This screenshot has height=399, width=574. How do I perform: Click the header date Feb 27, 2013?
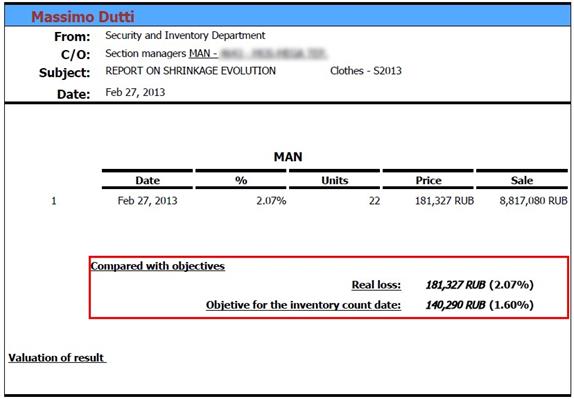135,92
